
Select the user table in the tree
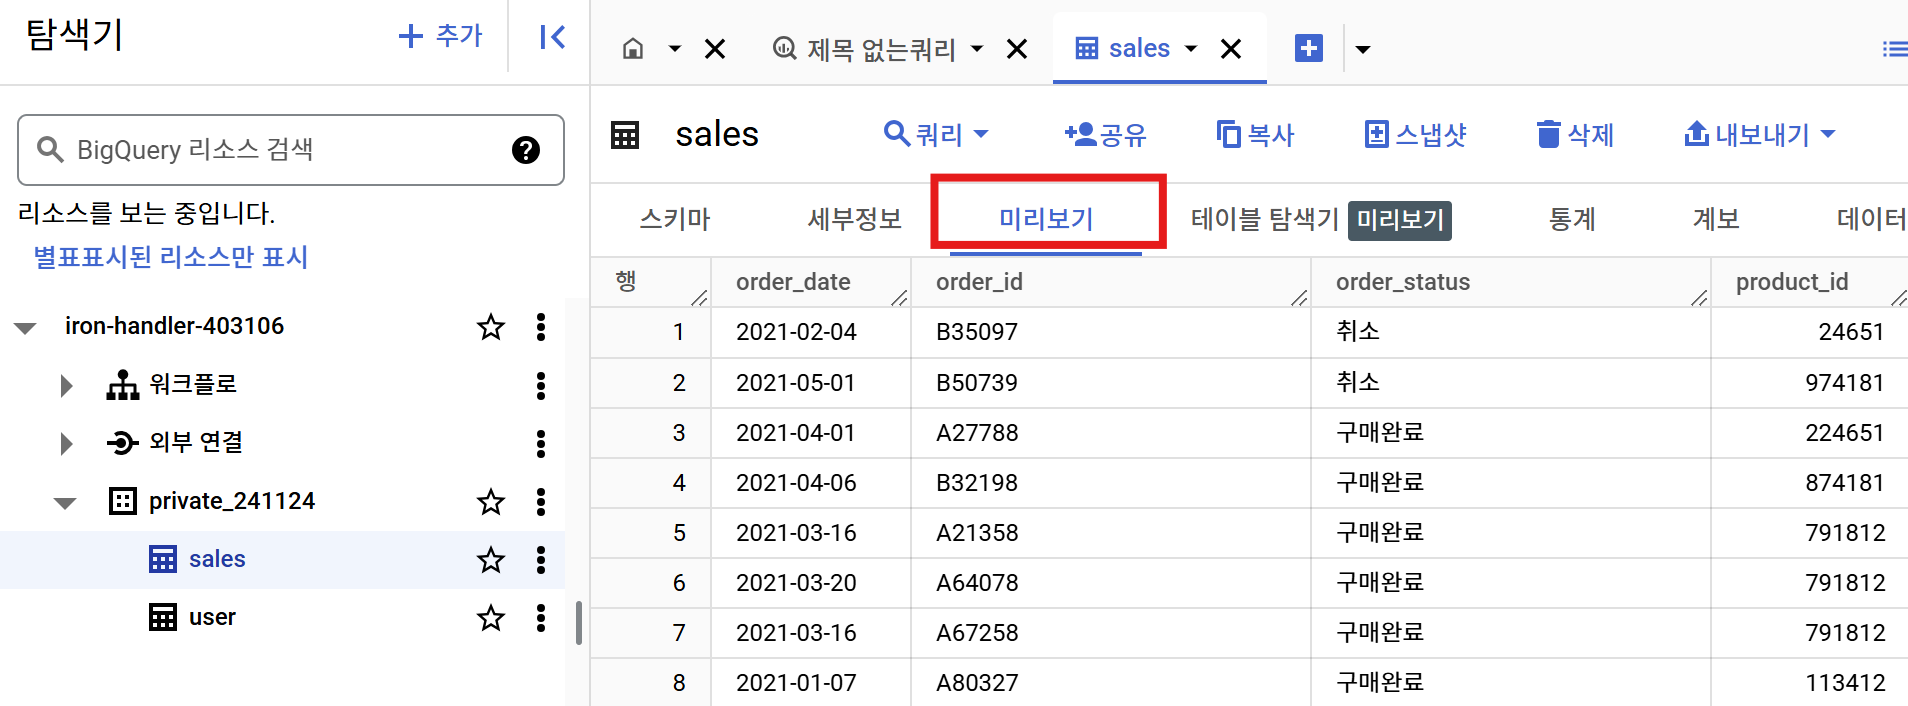click(212, 617)
